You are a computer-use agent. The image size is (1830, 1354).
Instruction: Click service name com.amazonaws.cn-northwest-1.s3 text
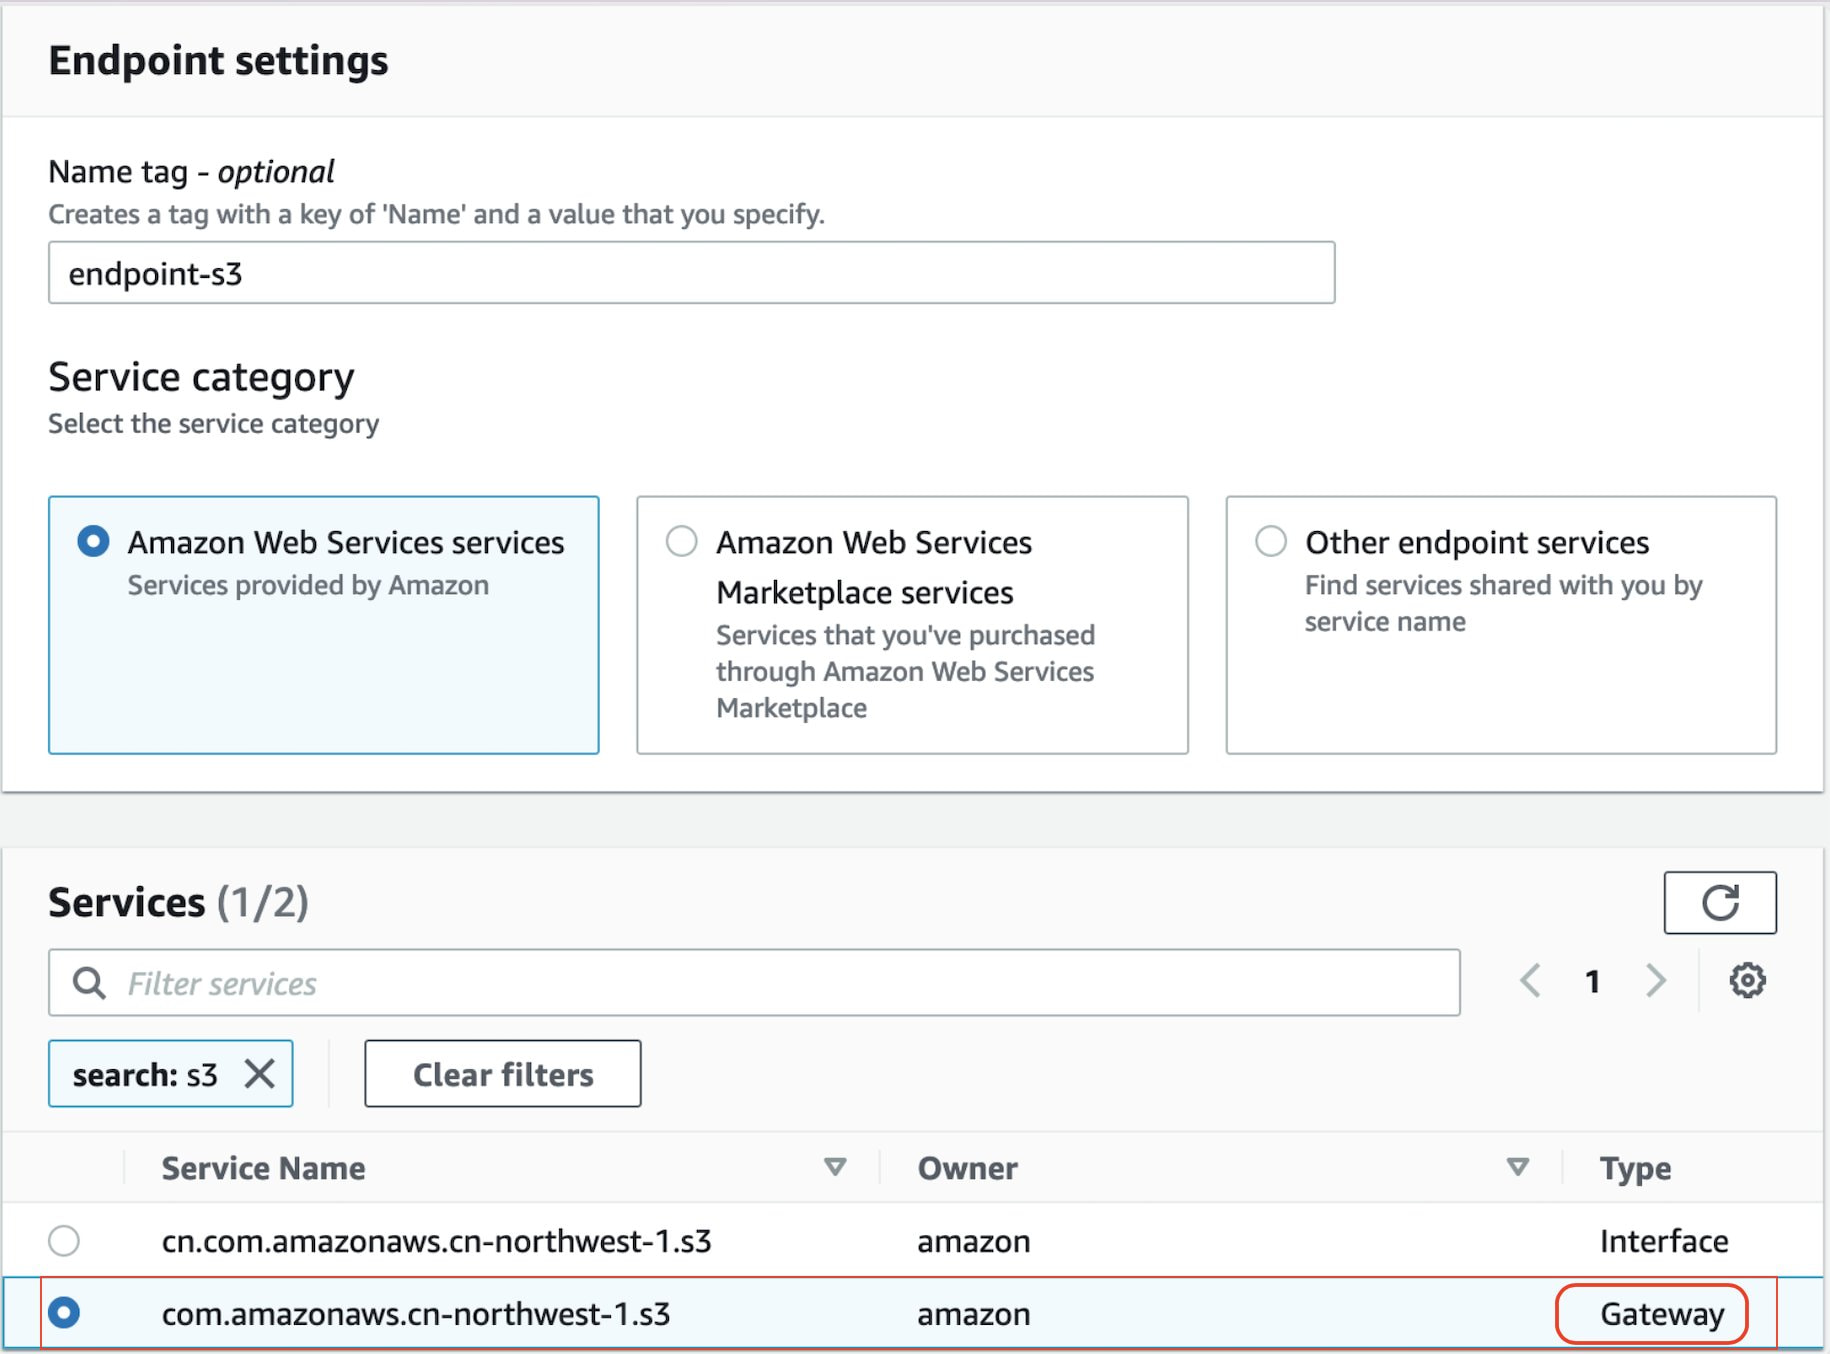click(415, 1314)
